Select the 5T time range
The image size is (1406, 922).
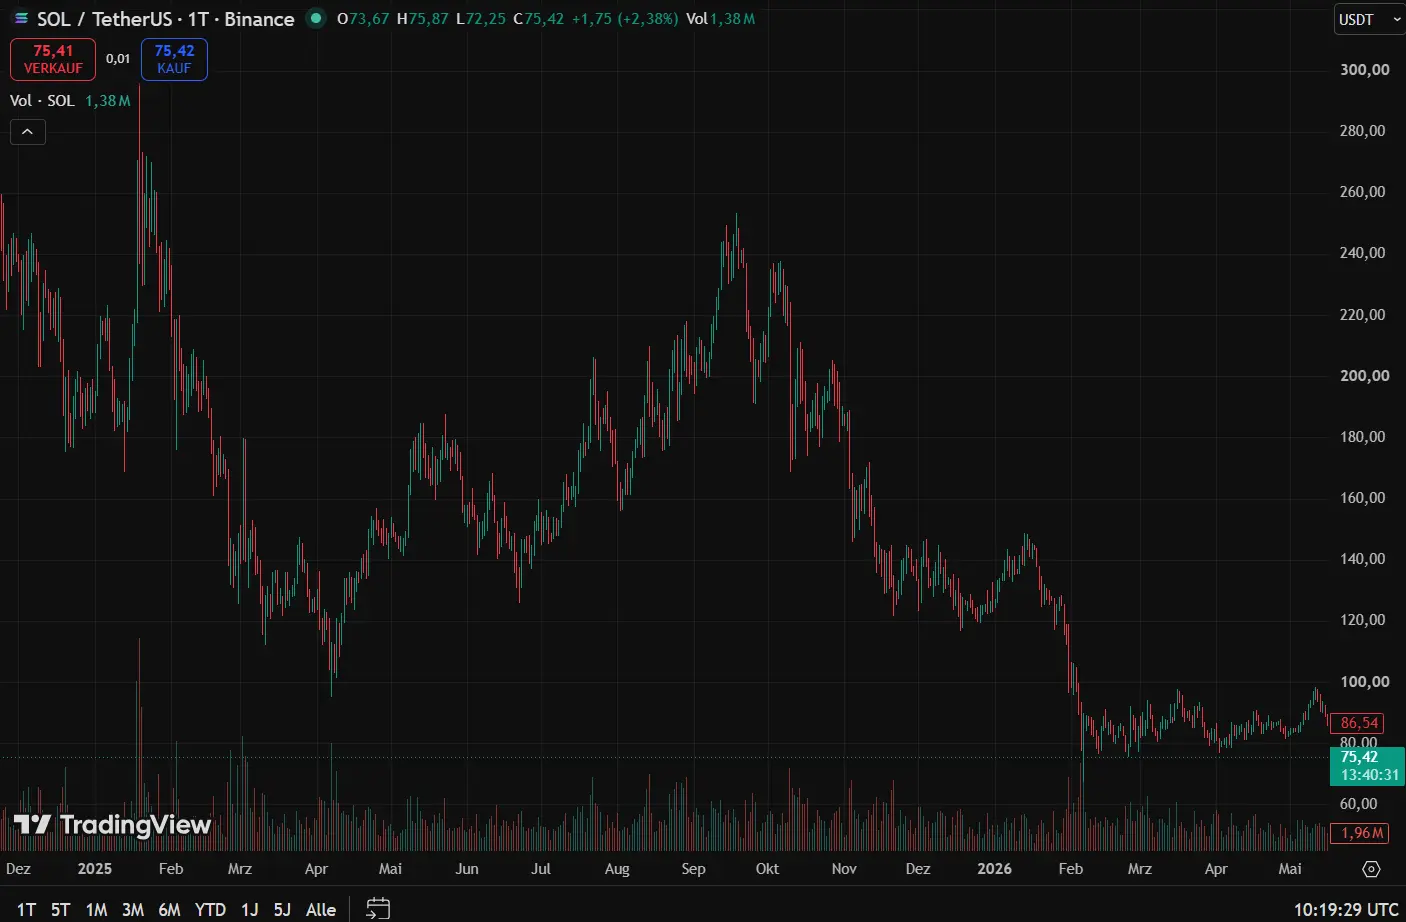[x=61, y=909]
